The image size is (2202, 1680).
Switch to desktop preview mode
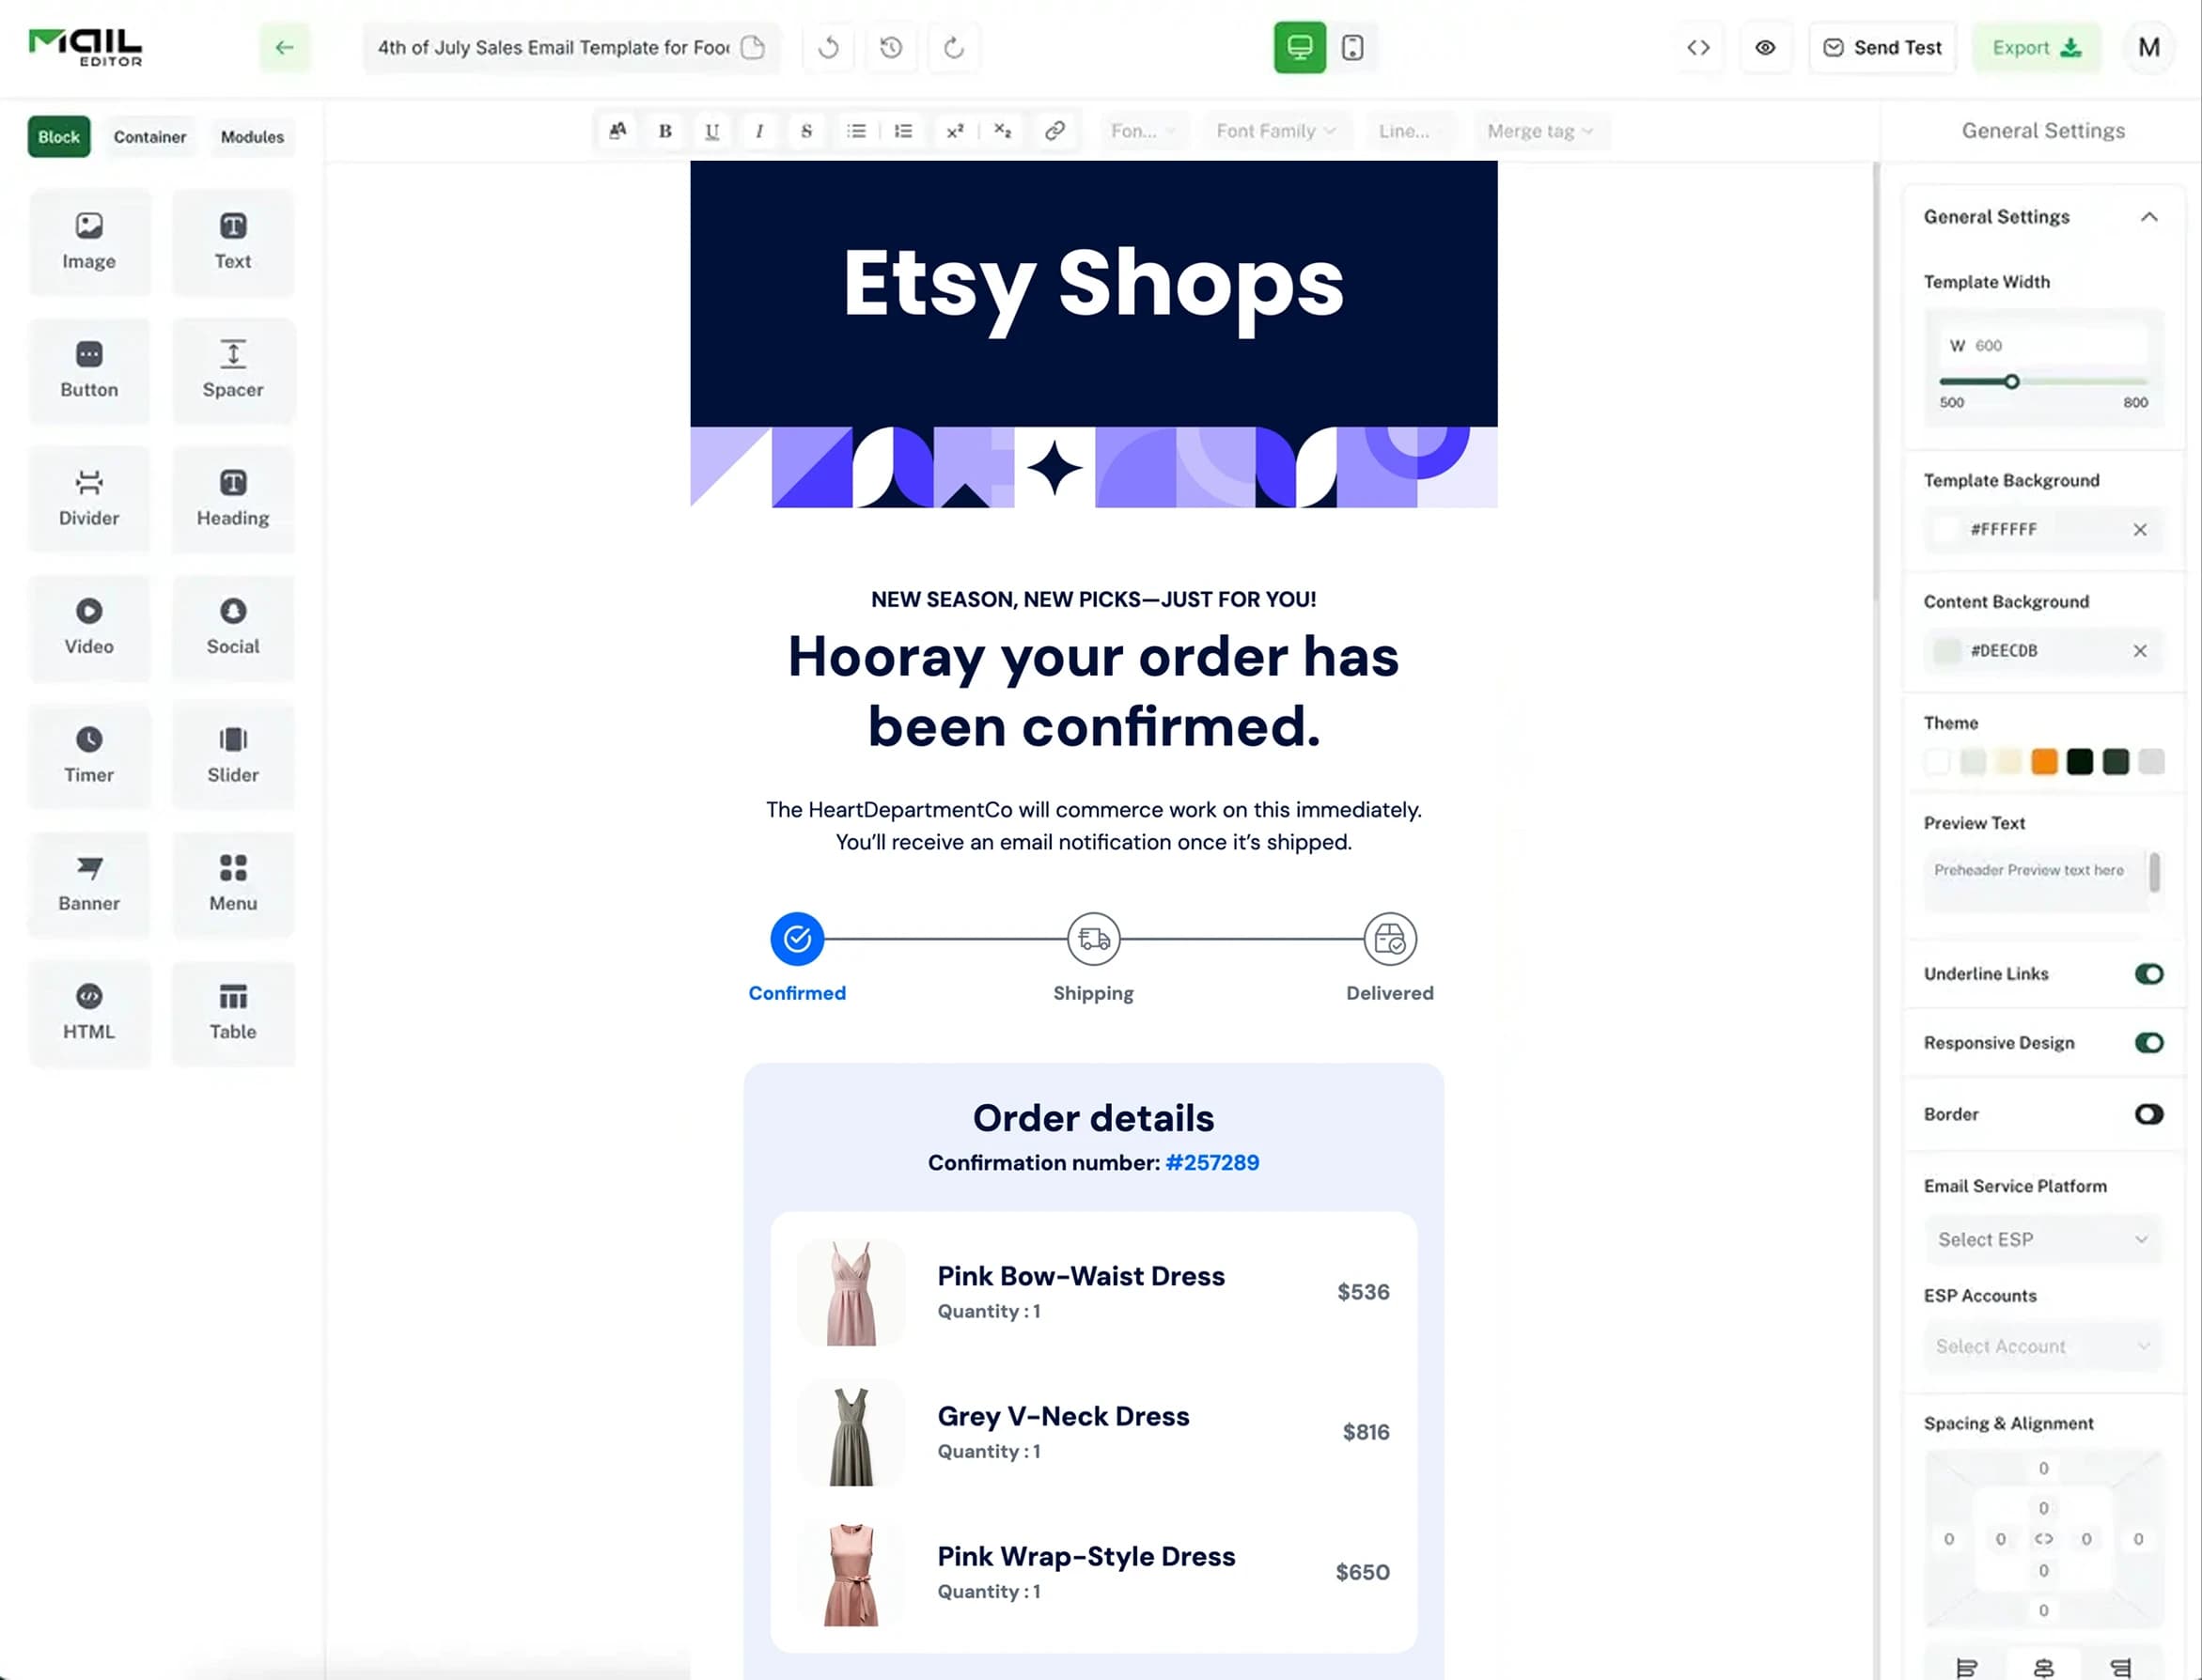point(1299,47)
